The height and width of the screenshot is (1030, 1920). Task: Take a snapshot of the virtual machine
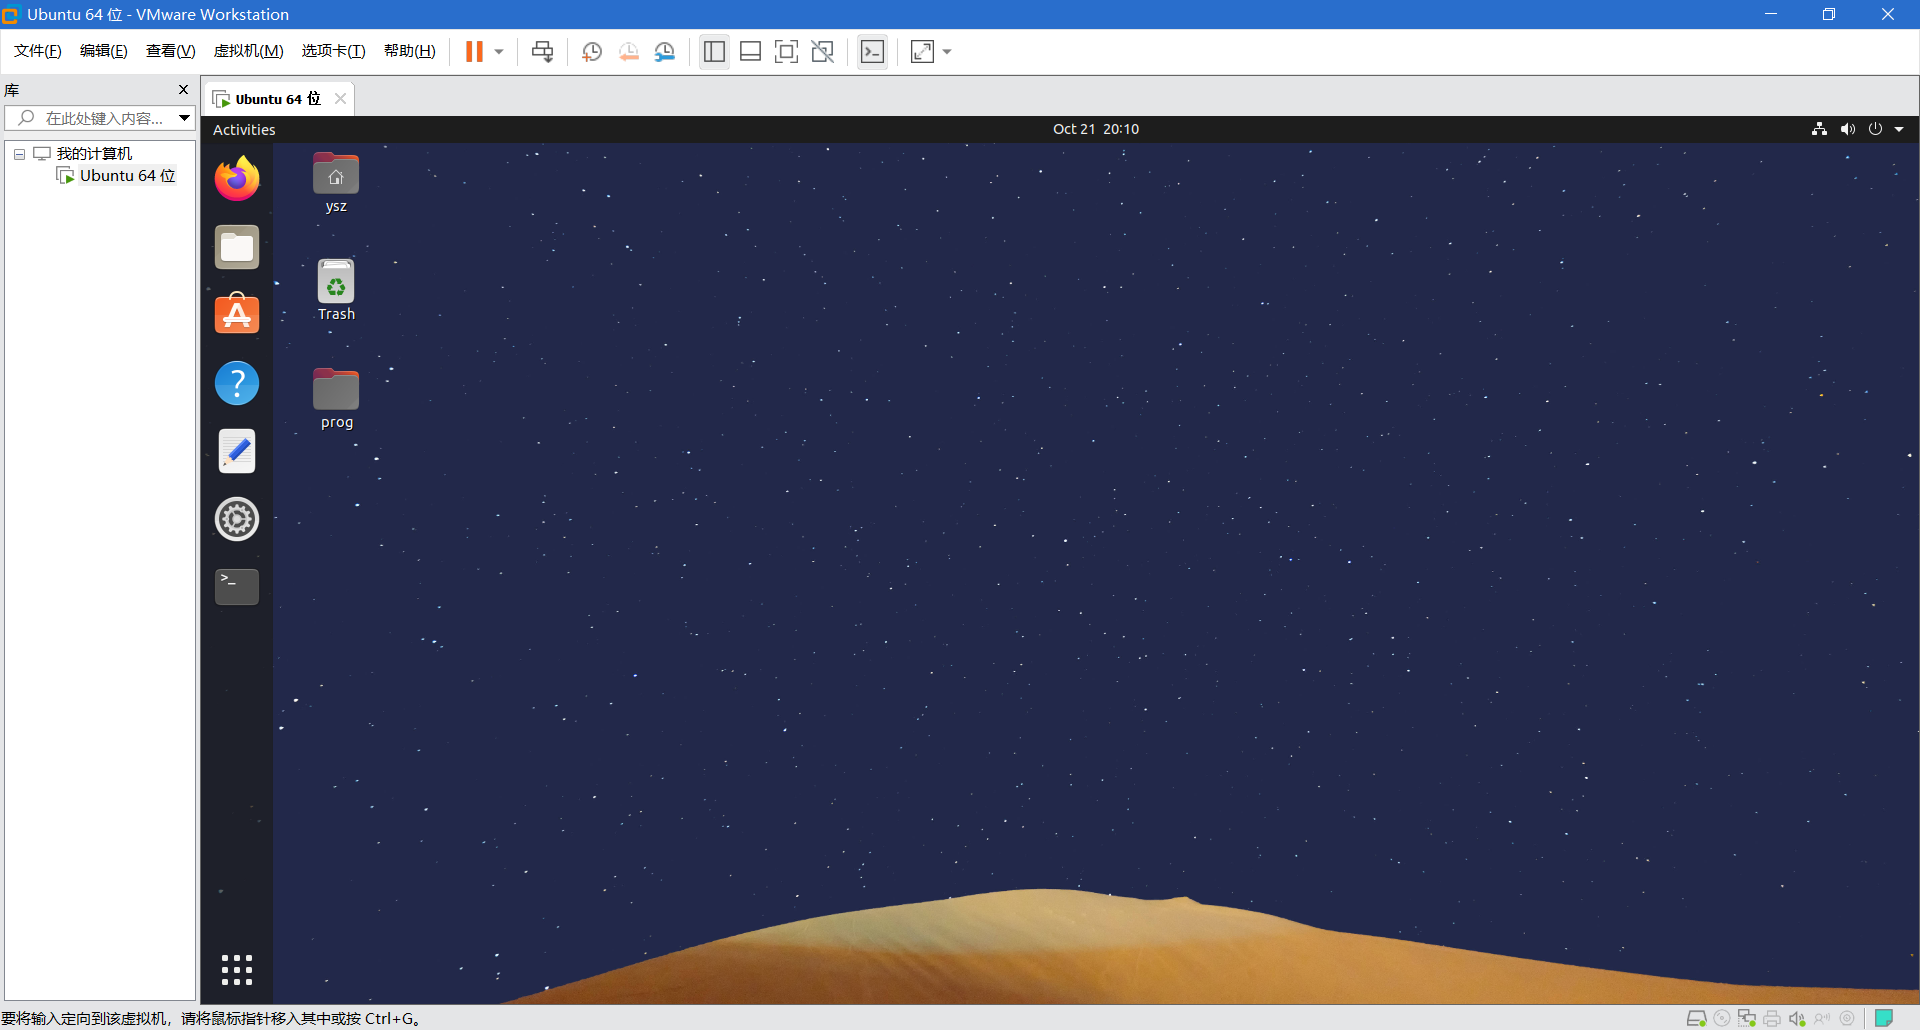click(591, 51)
